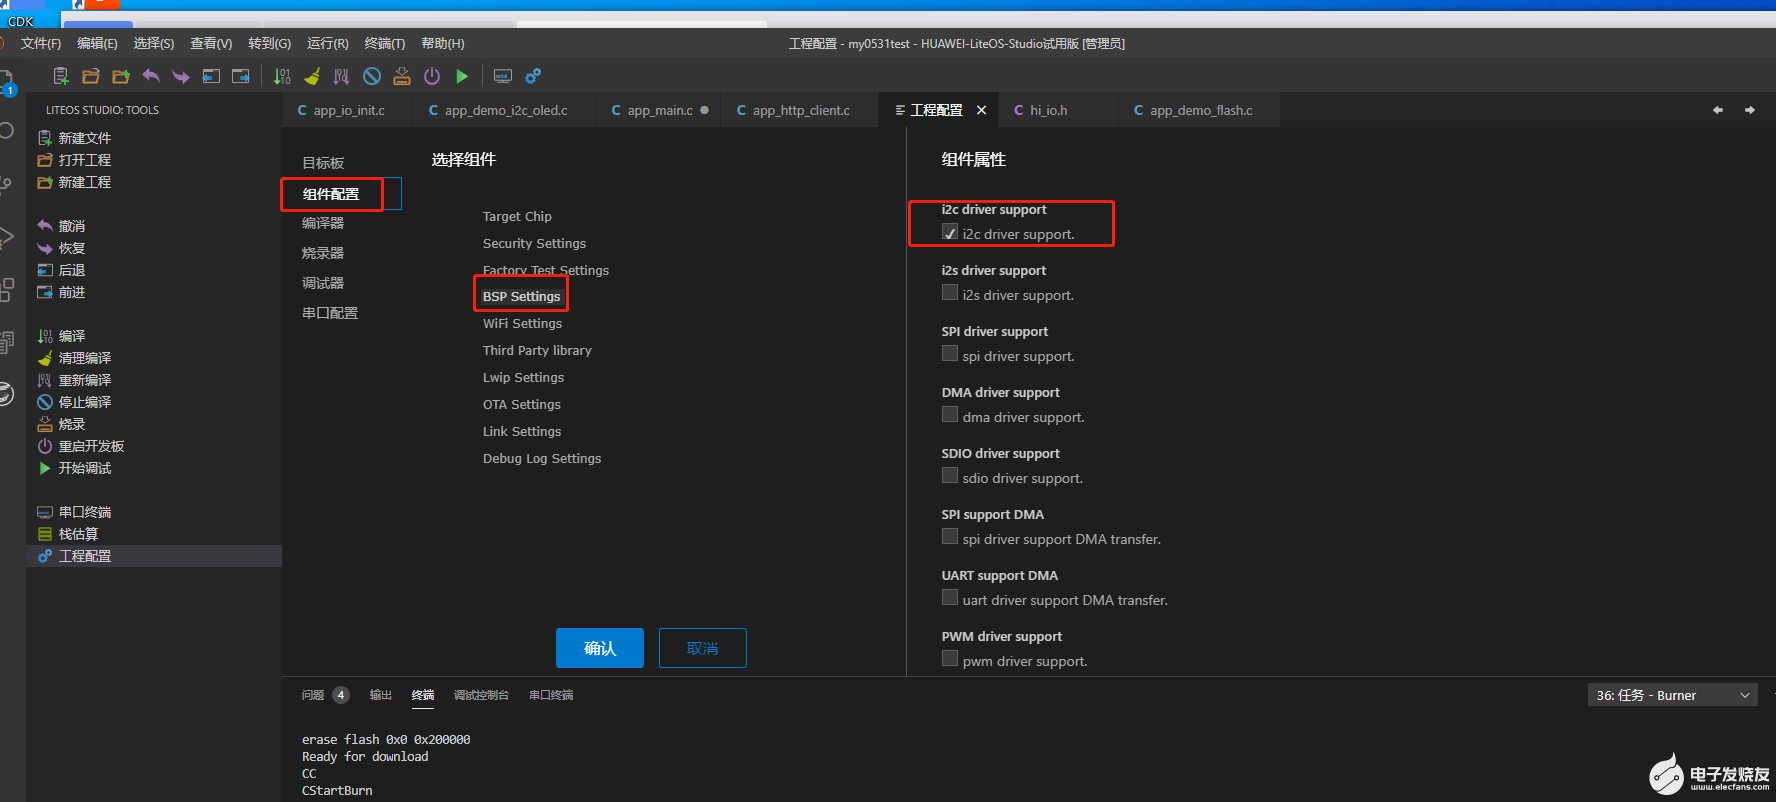This screenshot has height=802, width=1776.
Task: Enable uart driver support DMA transfer checkbox
Action: (950, 597)
